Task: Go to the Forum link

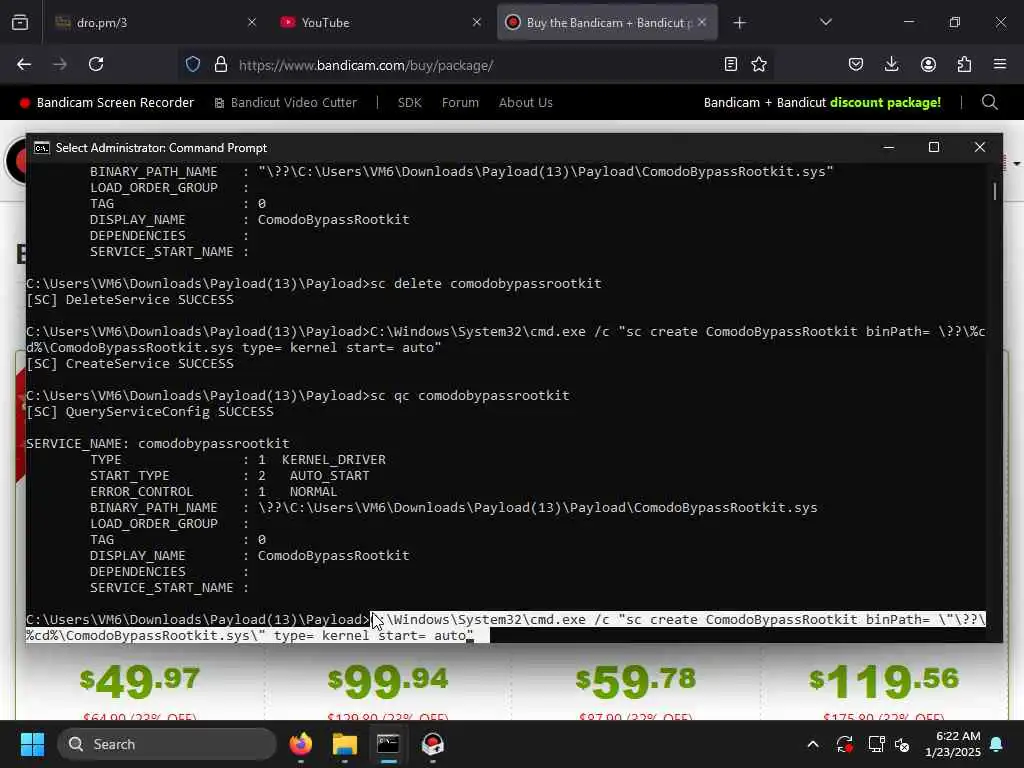Action: pos(460,103)
